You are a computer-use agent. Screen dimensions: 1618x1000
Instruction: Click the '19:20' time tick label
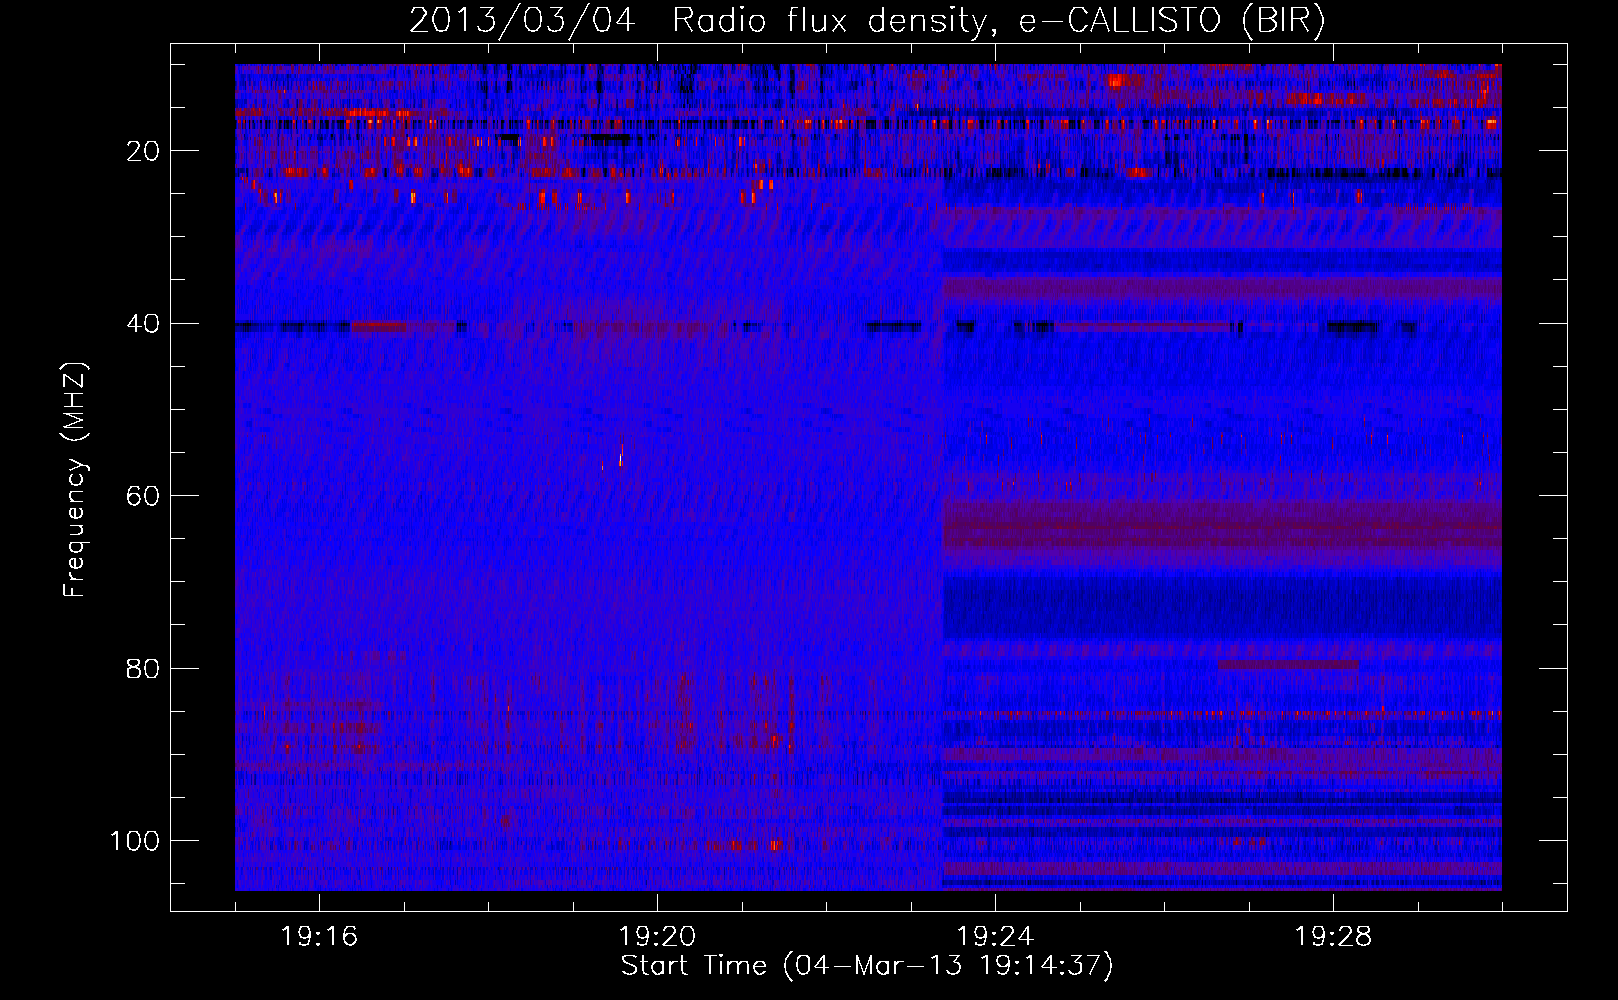pos(657,937)
